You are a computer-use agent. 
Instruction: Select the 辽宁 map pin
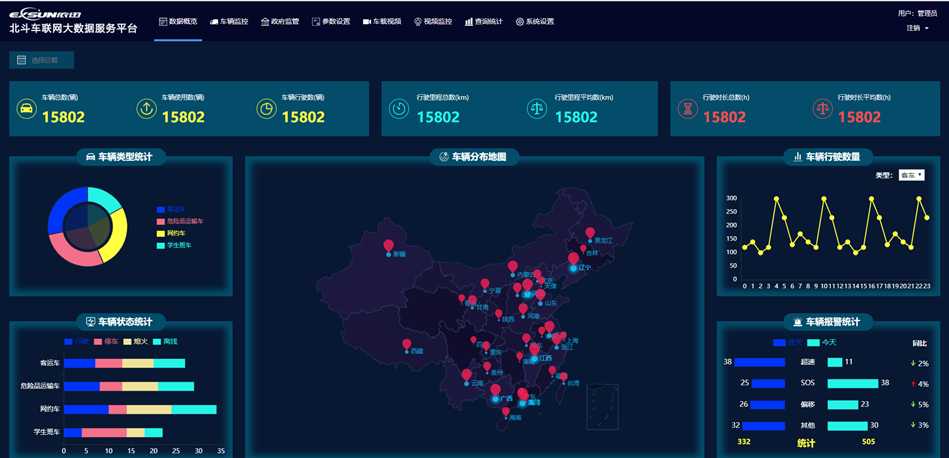coord(573,259)
